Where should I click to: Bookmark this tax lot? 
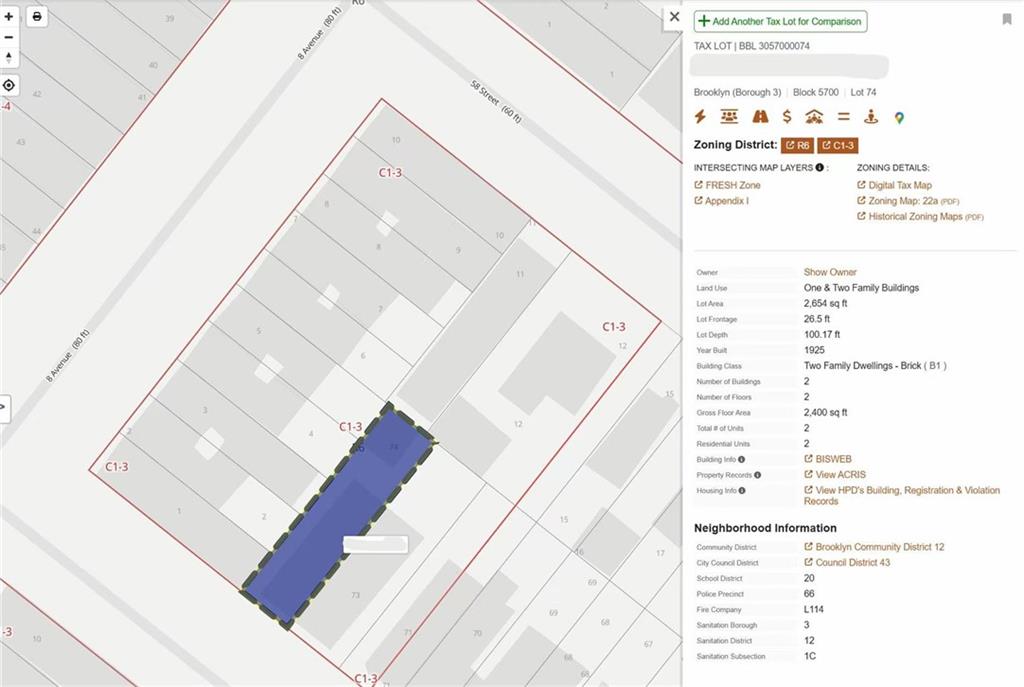tap(1007, 19)
